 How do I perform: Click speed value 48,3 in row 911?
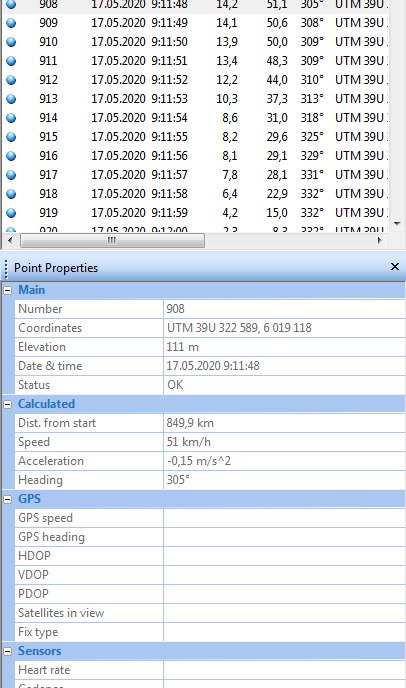[x=277, y=61]
